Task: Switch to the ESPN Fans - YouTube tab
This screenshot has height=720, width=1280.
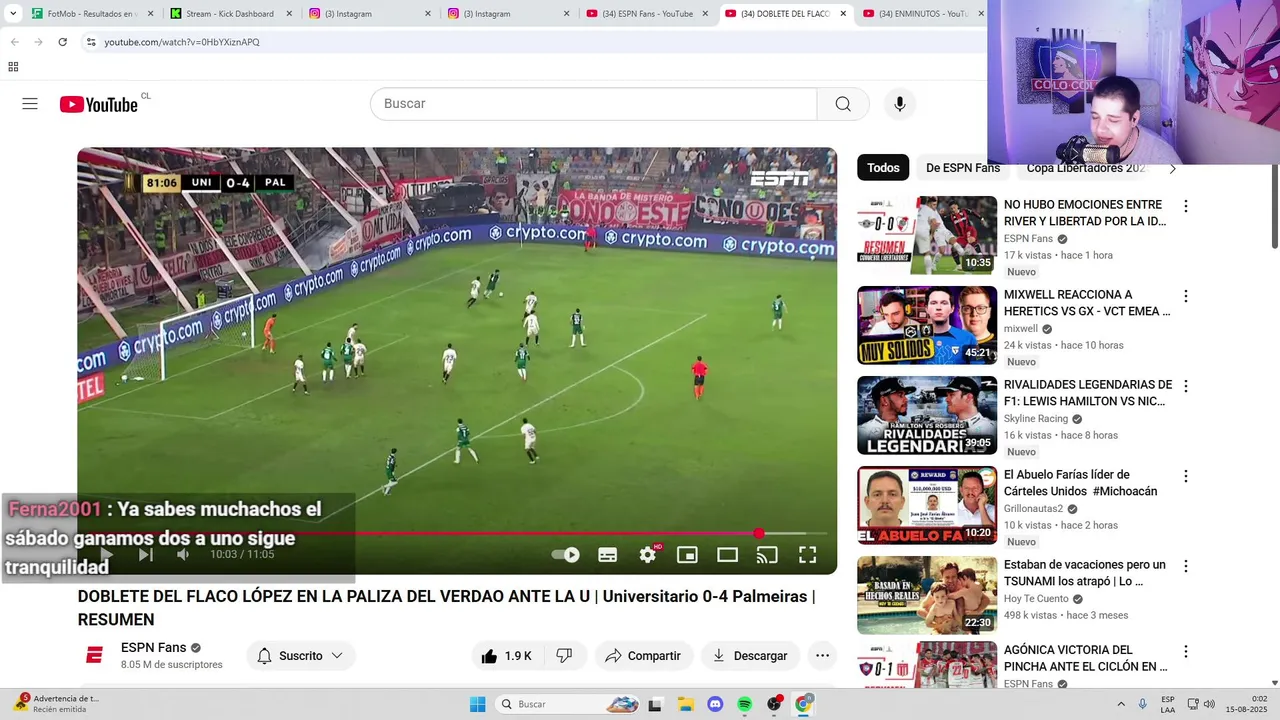Action: pos(647,13)
